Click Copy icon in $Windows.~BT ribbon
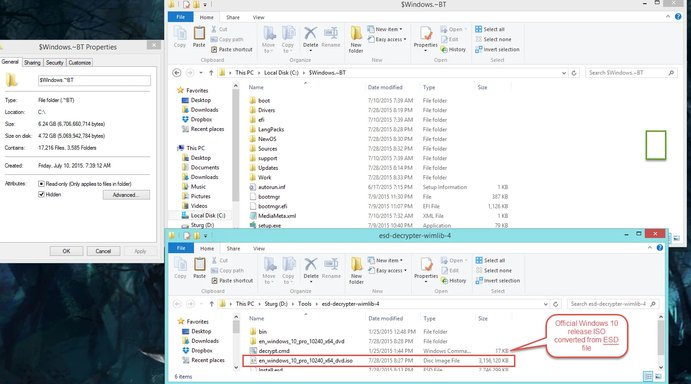This screenshot has width=691, height=384. (x=180, y=37)
